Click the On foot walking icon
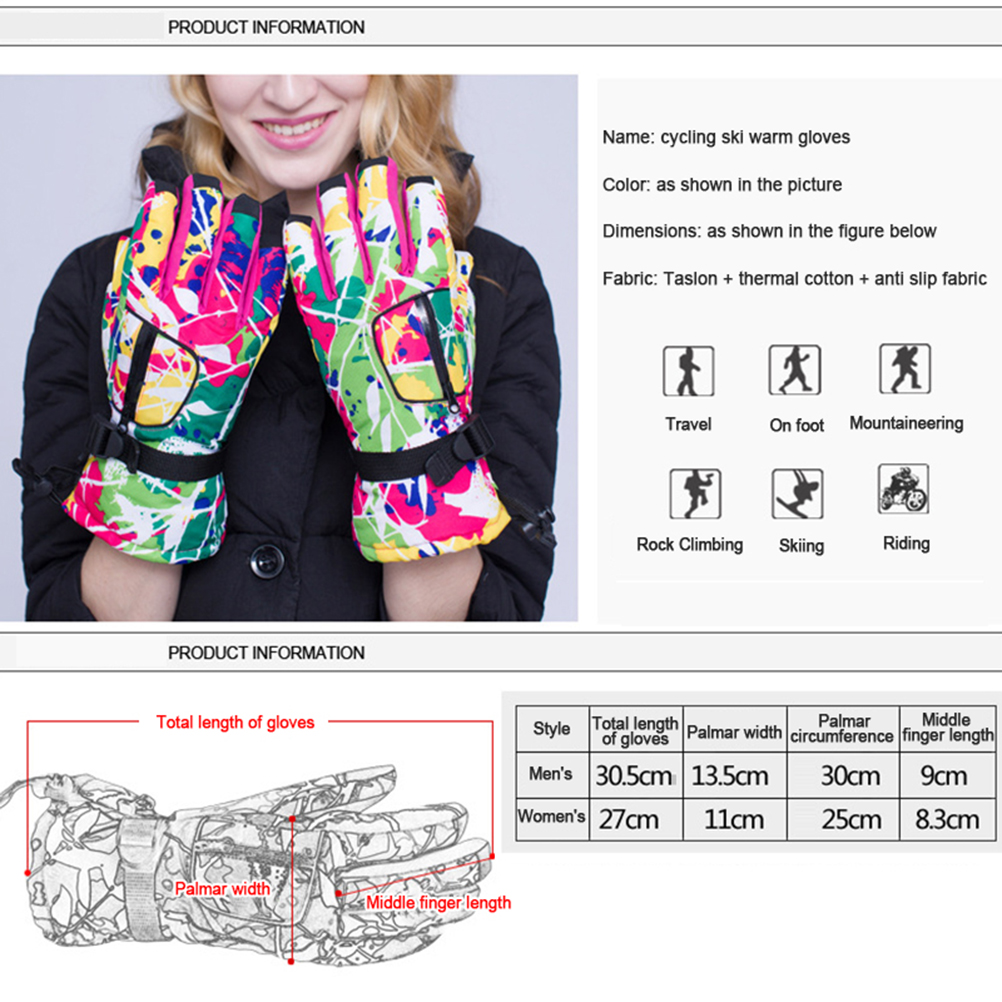Image resolution: width=1002 pixels, height=1002 pixels. (795, 371)
